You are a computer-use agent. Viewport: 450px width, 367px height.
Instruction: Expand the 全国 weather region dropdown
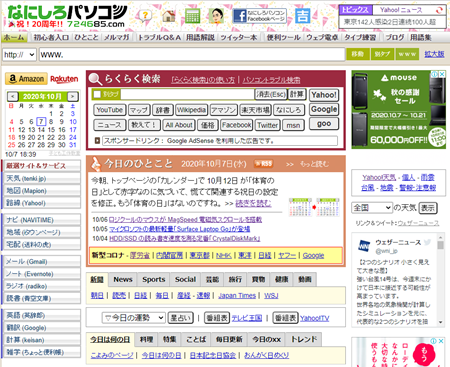[372, 208]
